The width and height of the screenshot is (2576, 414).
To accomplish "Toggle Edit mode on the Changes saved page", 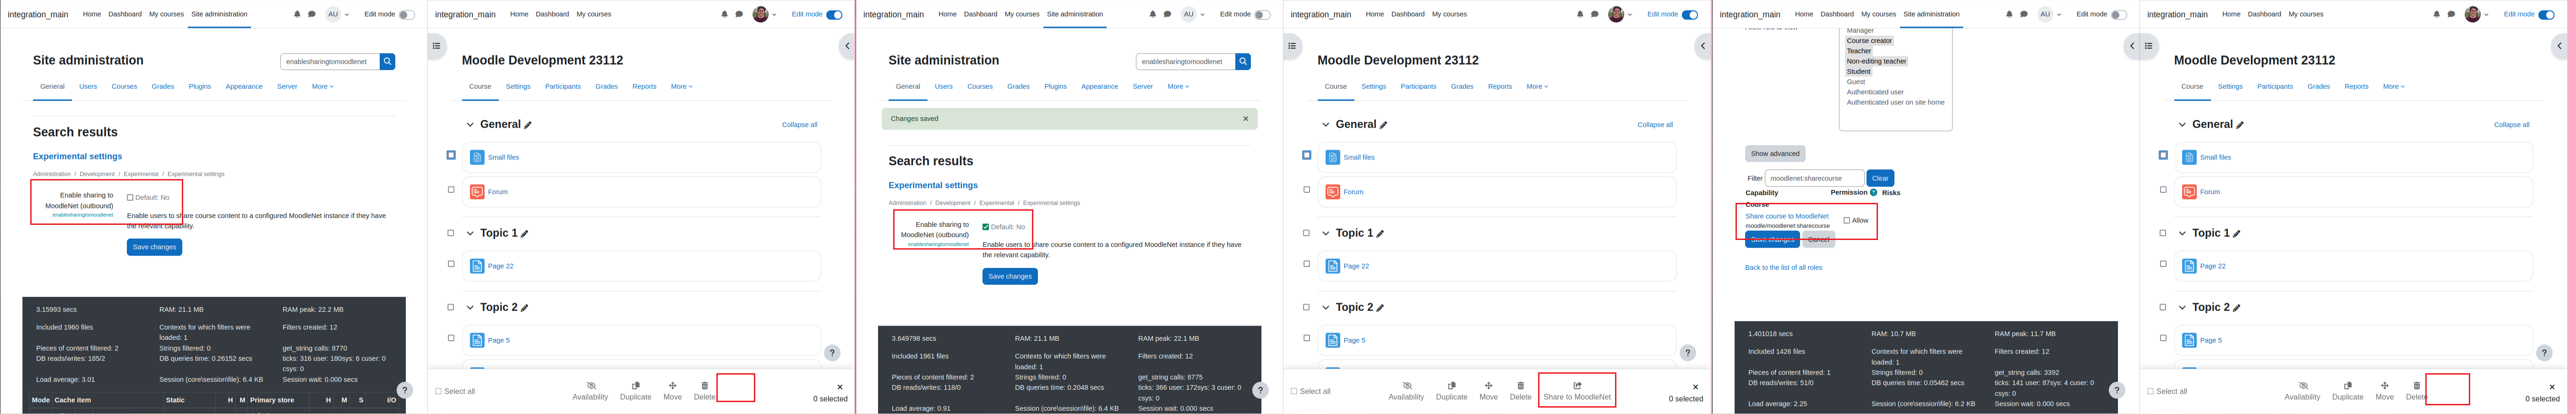I will (x=1262, y=14).
